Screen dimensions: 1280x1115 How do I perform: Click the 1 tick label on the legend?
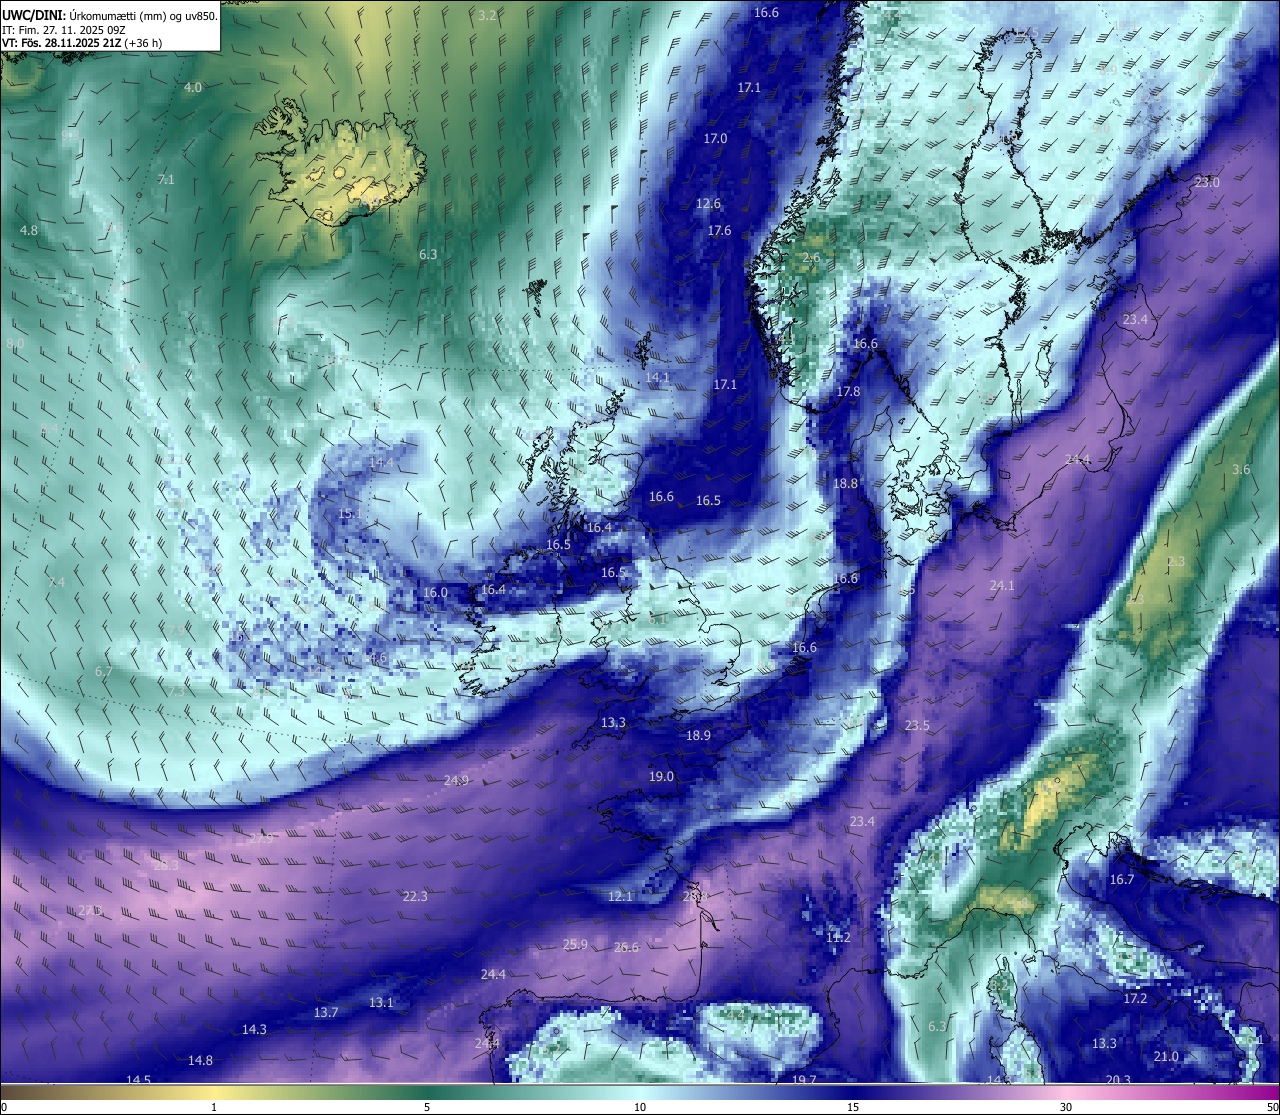click(214, 1107)
